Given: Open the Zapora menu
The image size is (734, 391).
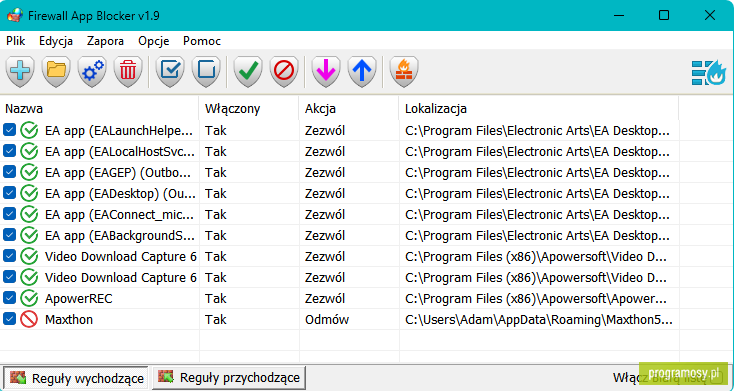Looking at the screenshot, I should (x=105, y=41).
